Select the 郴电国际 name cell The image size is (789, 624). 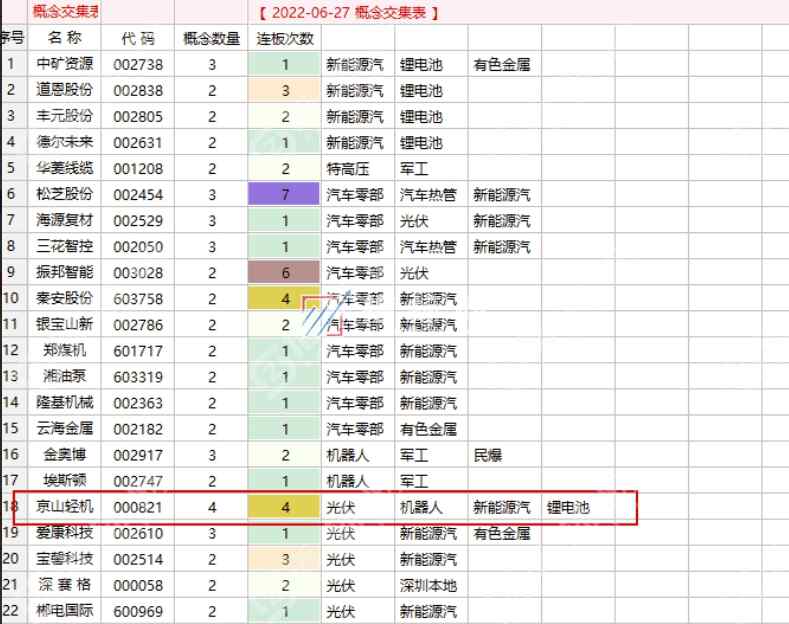[65, 611]
